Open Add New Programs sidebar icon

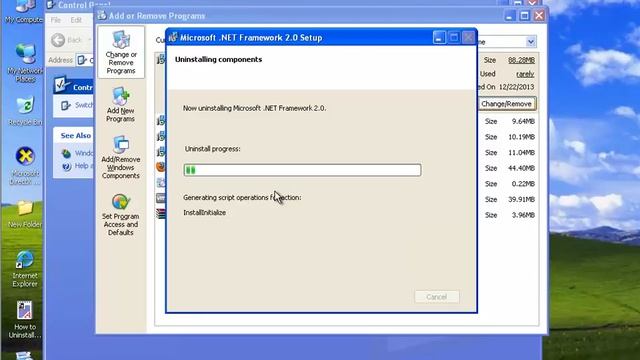pos(120,104)
